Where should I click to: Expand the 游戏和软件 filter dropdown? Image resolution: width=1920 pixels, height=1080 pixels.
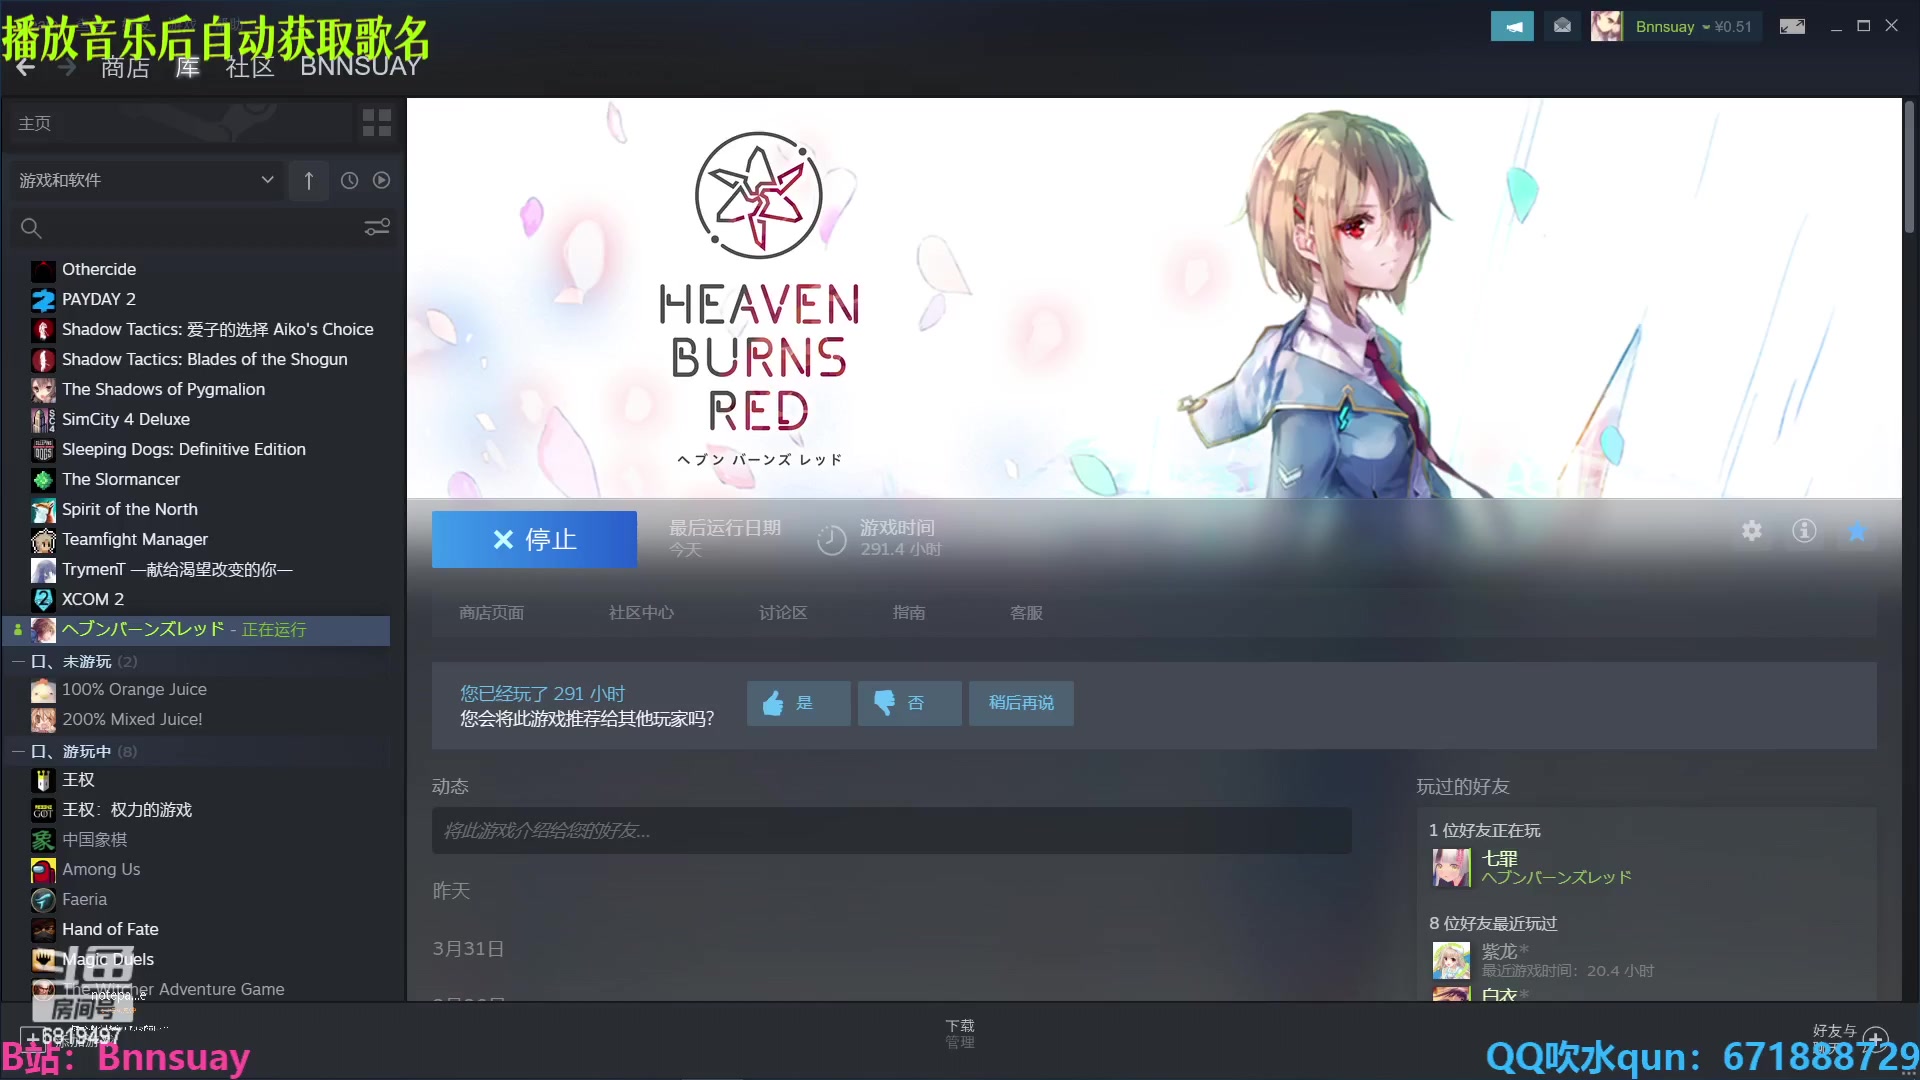tap(146, 180)
